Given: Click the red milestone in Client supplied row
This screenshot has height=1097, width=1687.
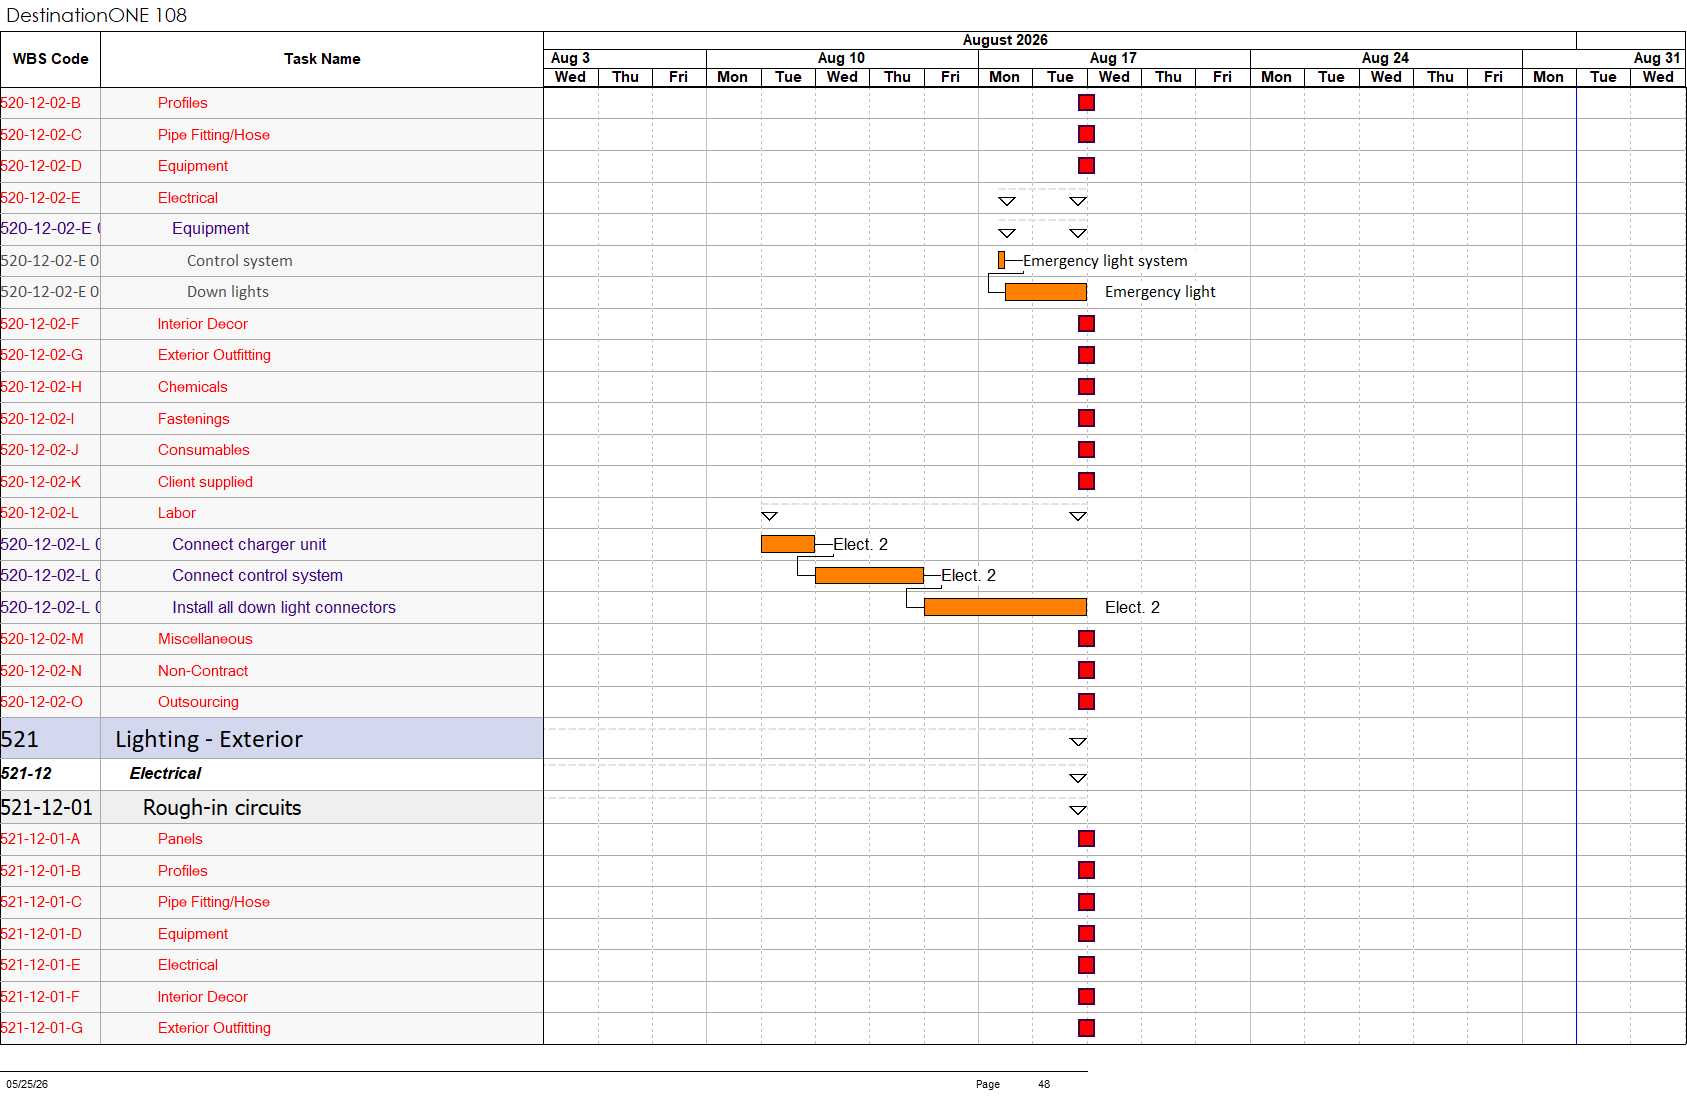Looking at the screenshot, I should pos(1086,481).
